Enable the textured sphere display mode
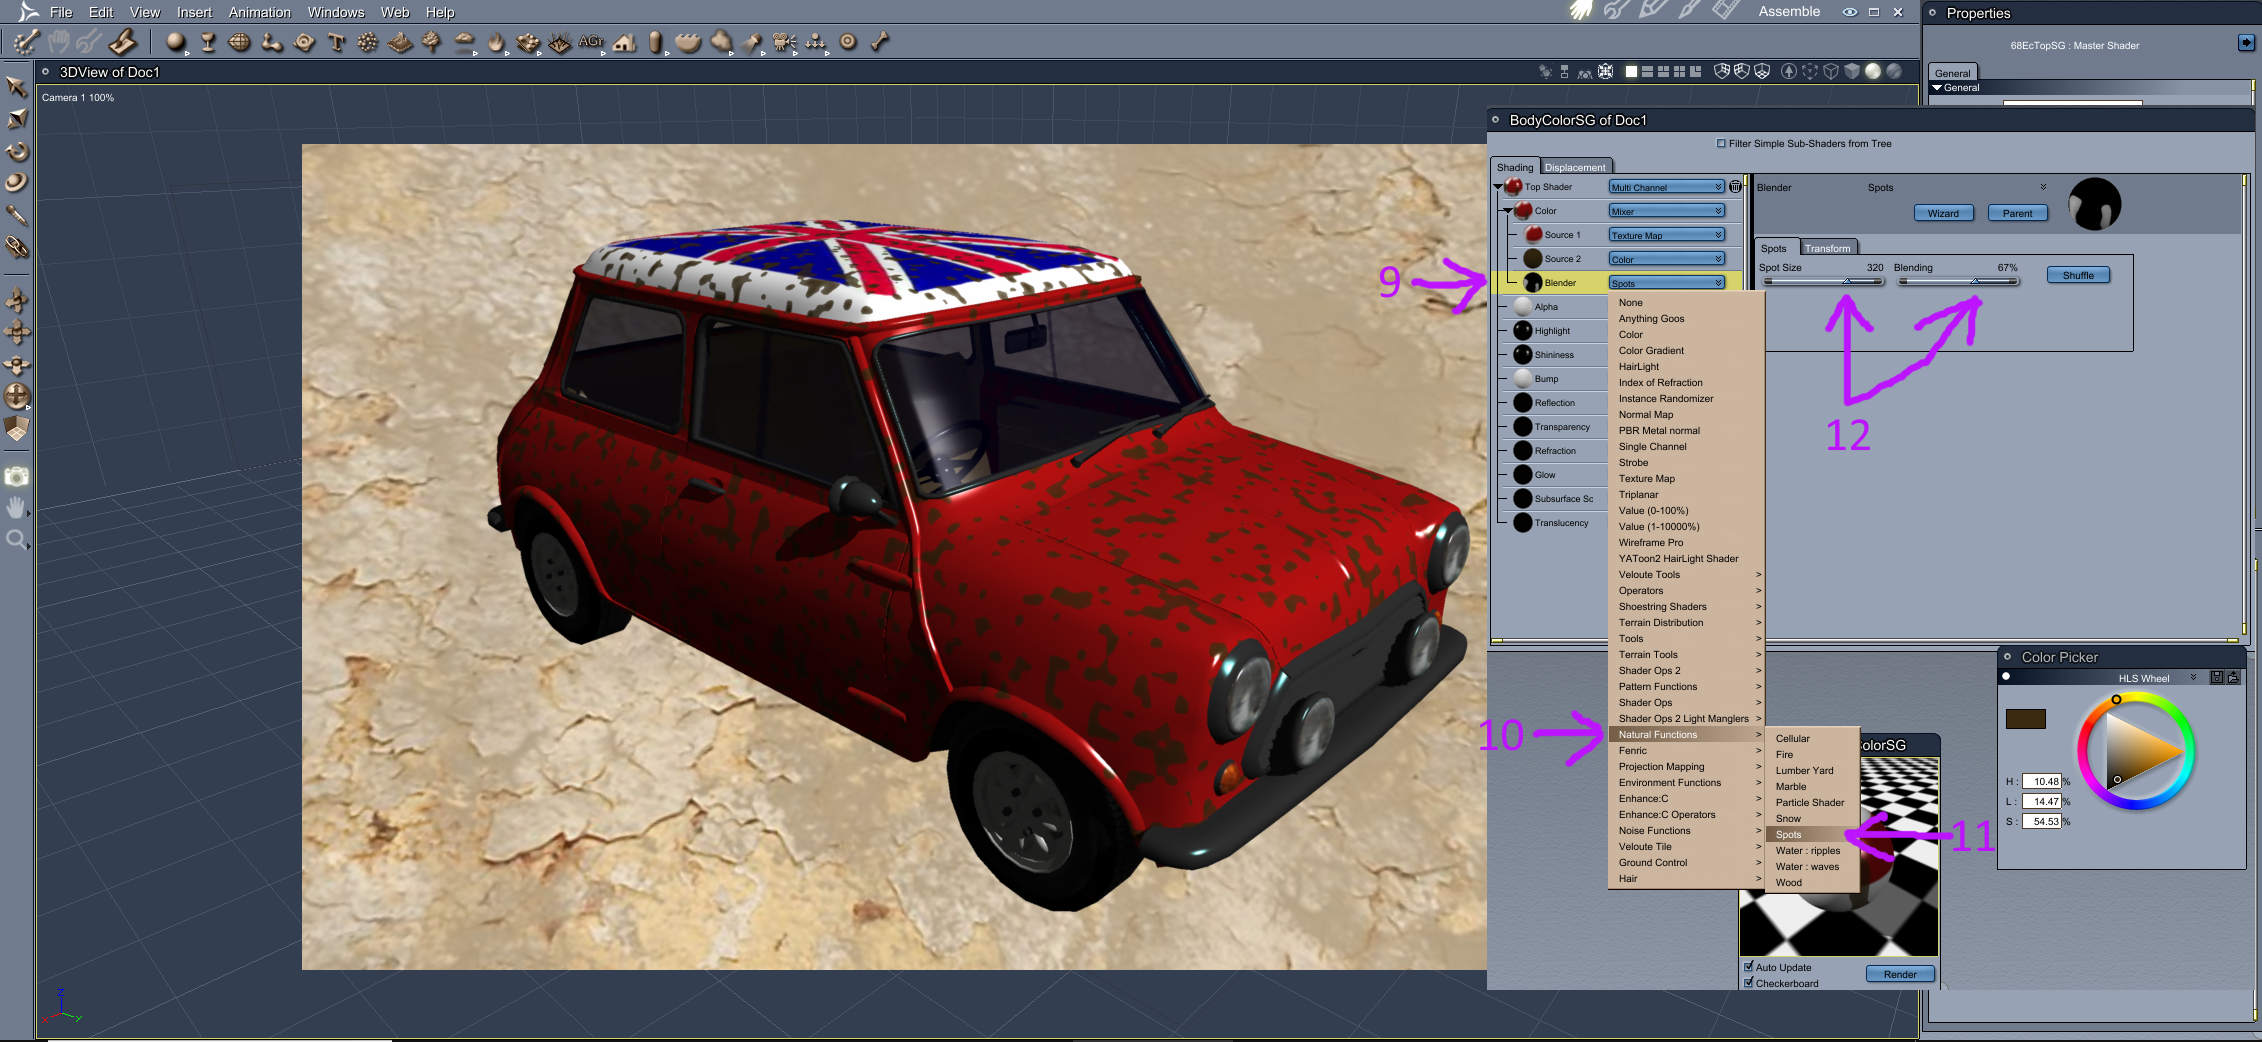Viewport: 2262px width, 1042px height. pos(1893,72)
